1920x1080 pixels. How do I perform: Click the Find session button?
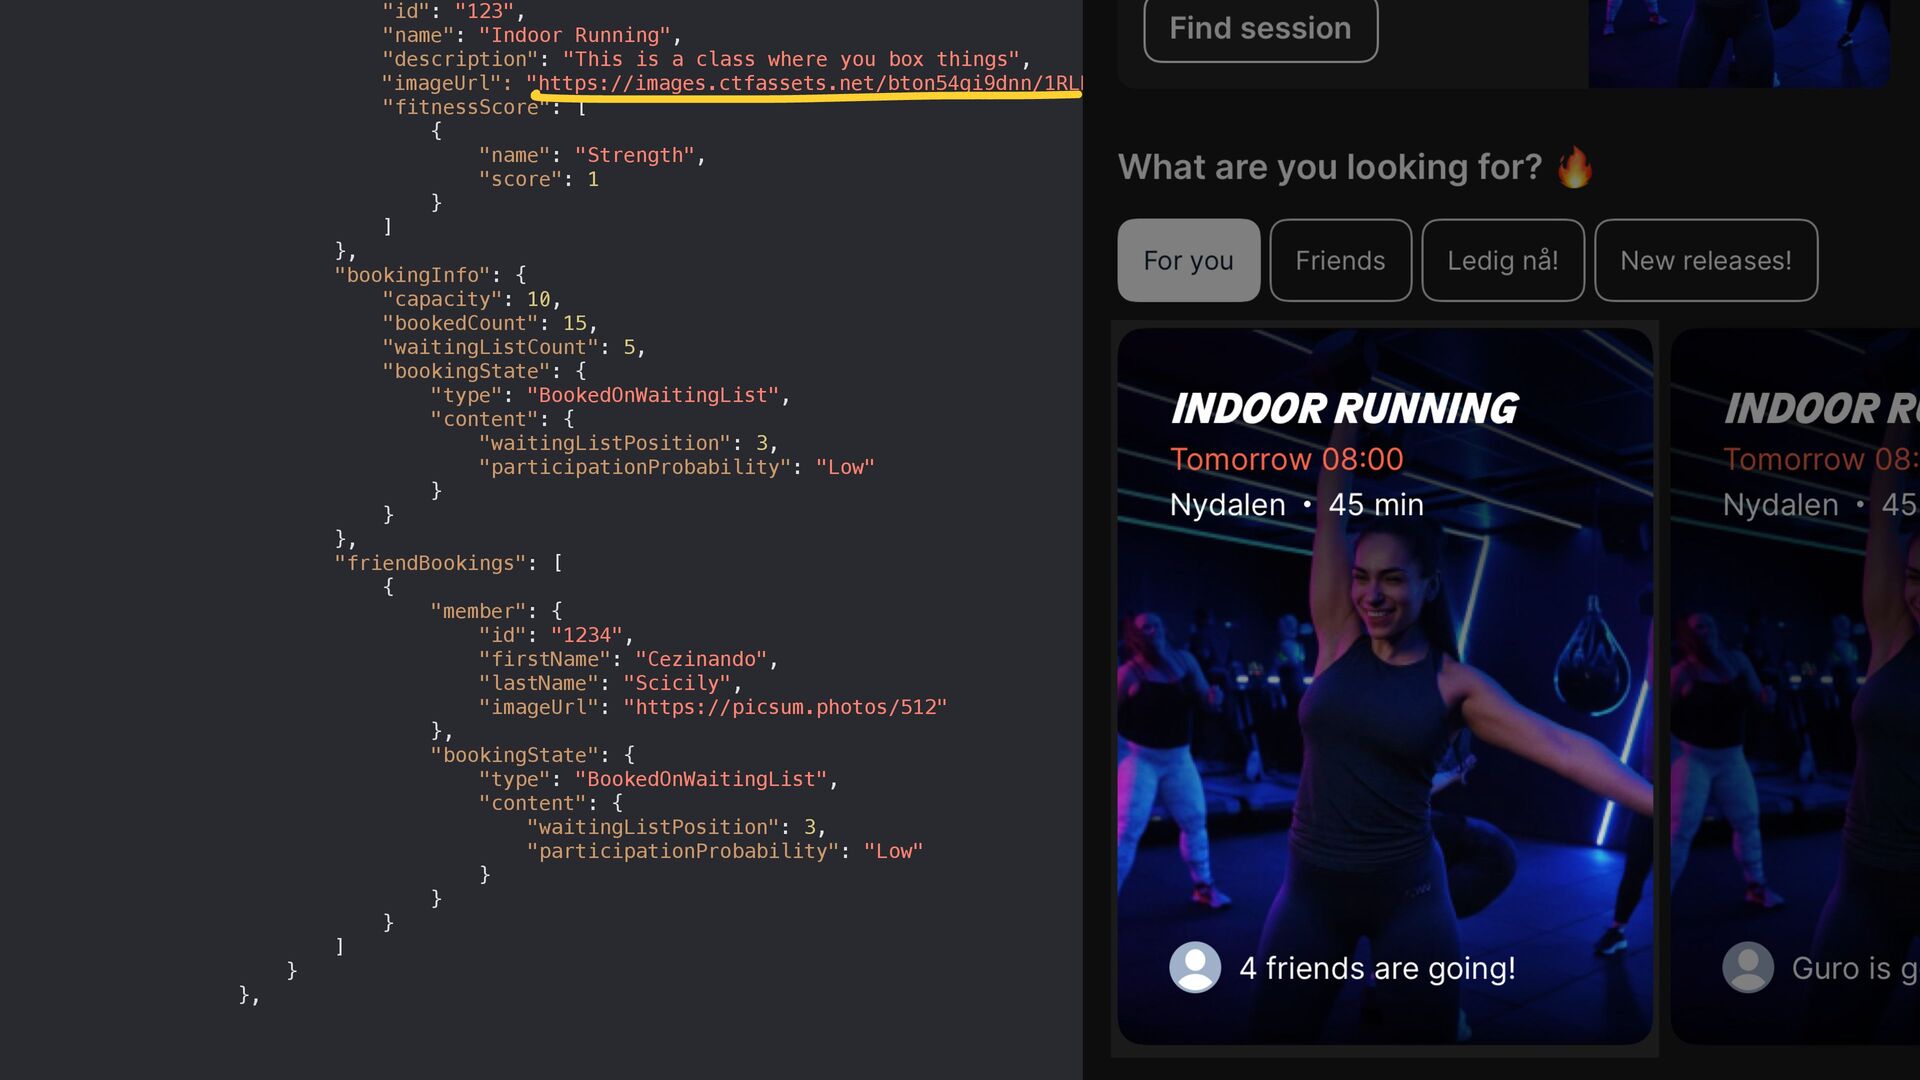coord(1260,29)
